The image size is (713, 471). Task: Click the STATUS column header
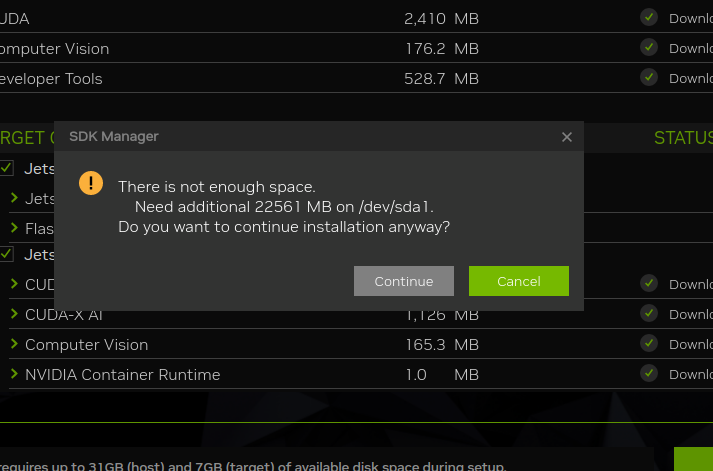coord(683,138)
